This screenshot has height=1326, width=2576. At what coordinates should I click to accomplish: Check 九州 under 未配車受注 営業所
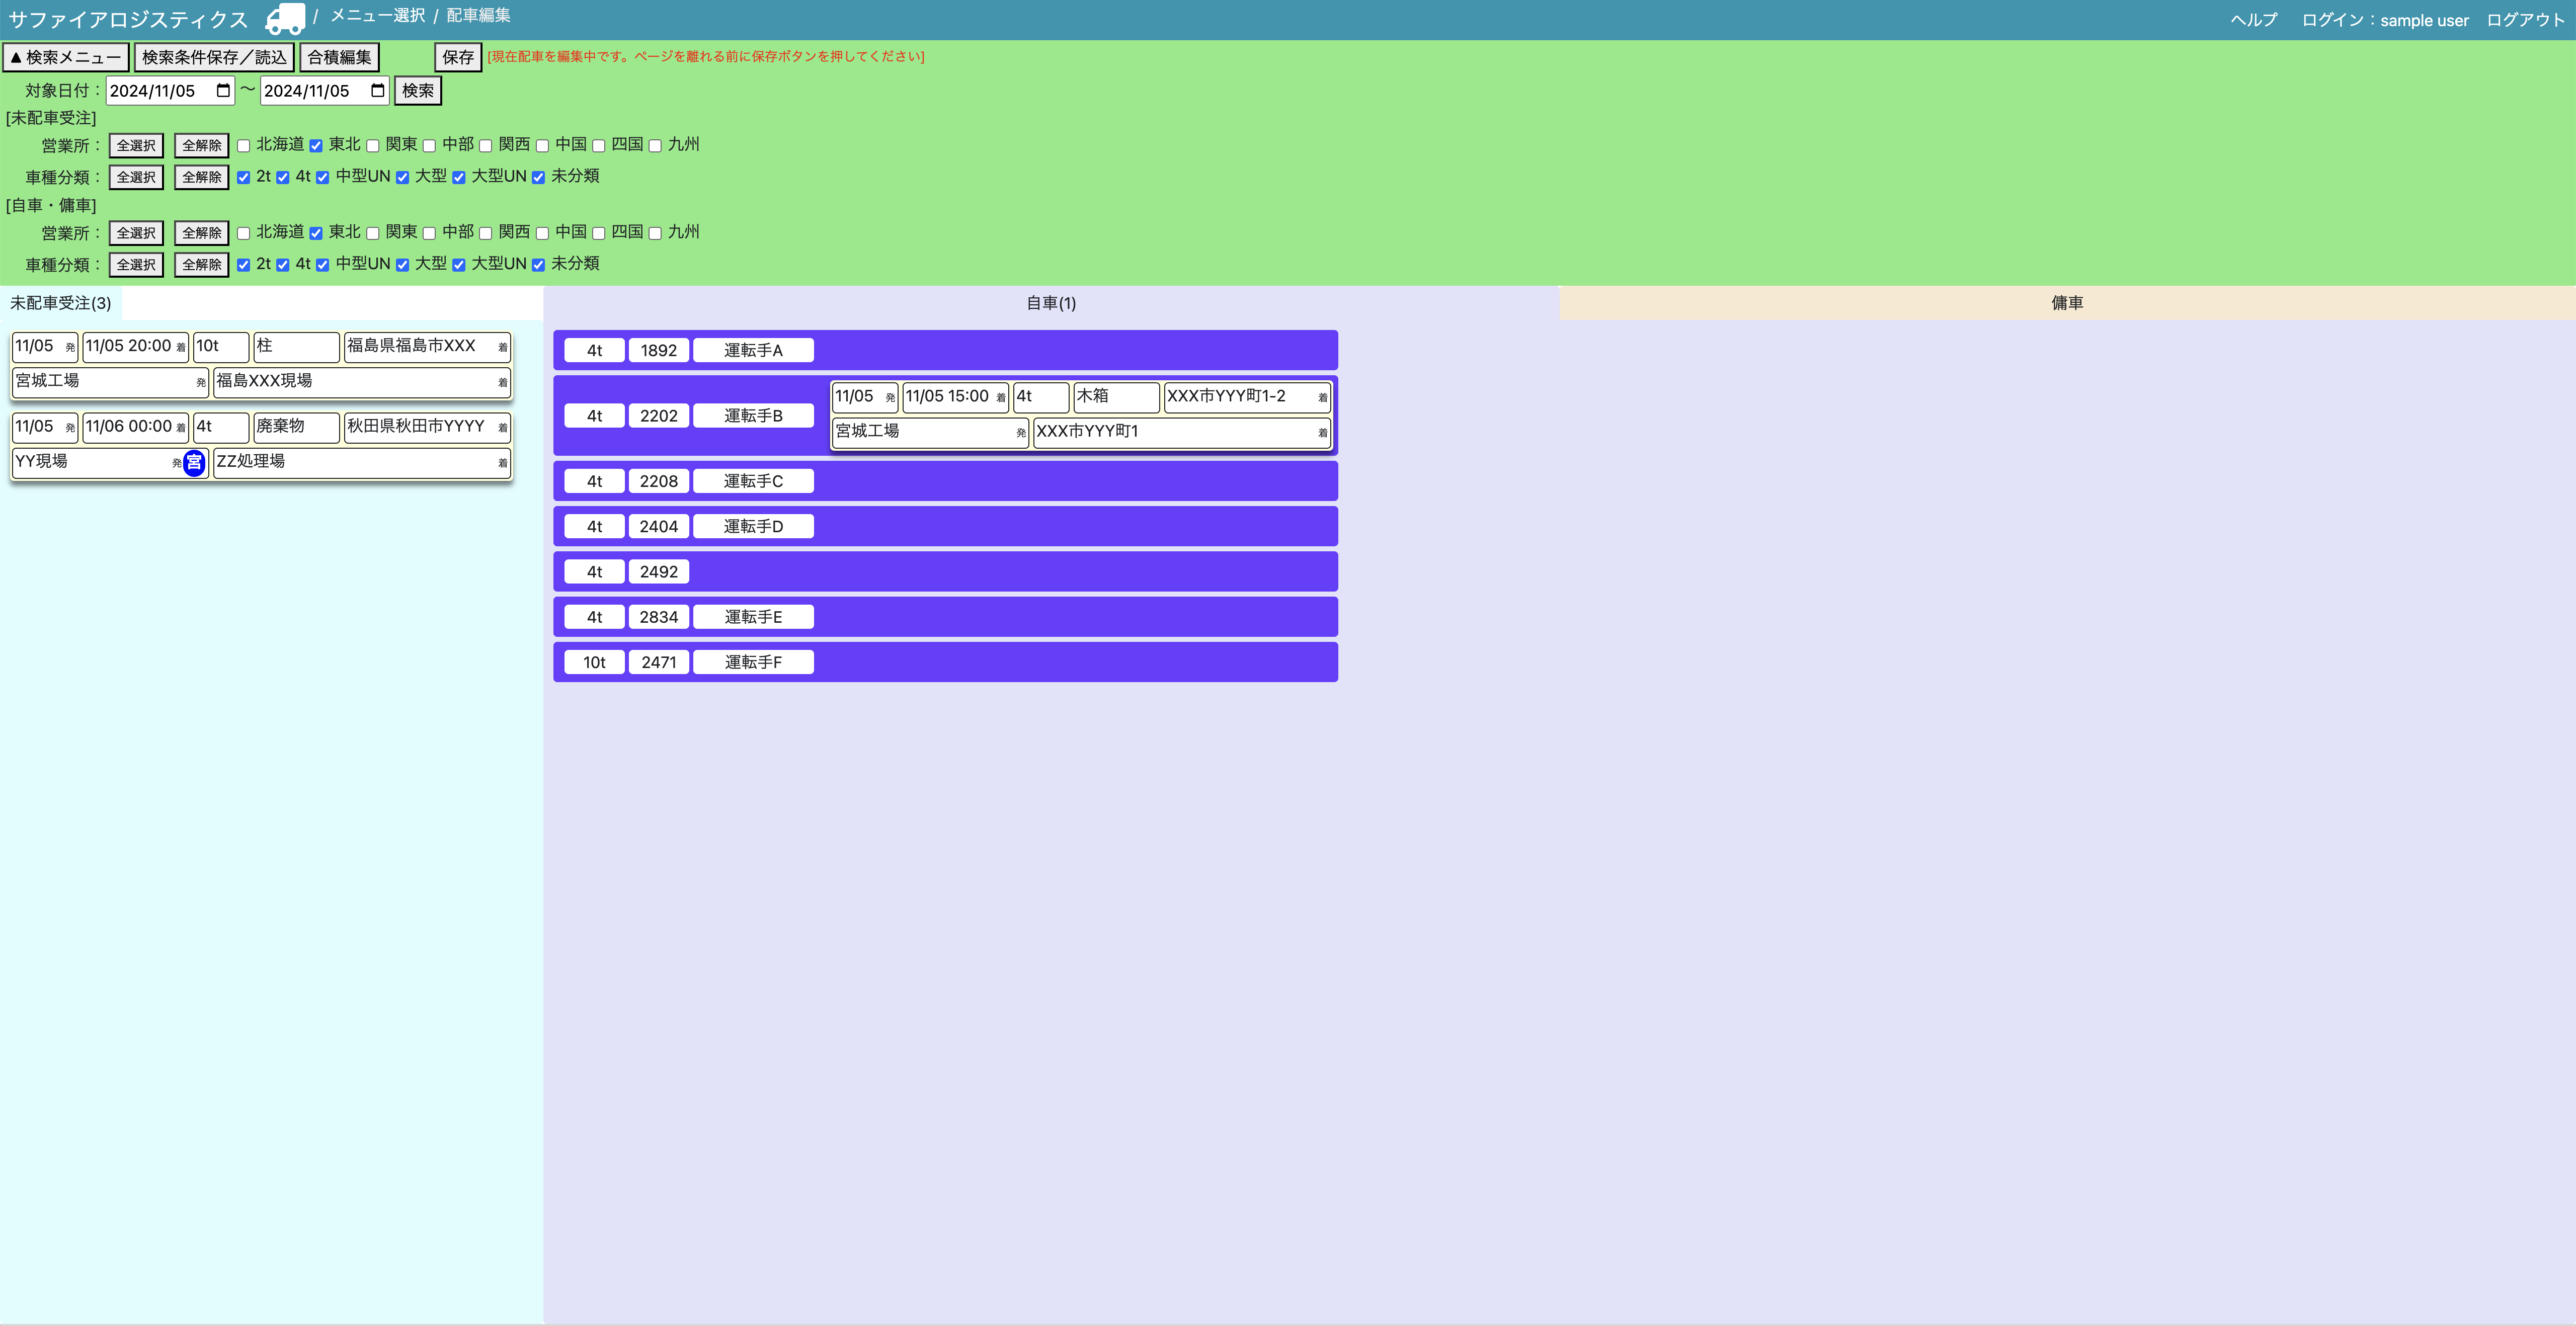[655, 146]
